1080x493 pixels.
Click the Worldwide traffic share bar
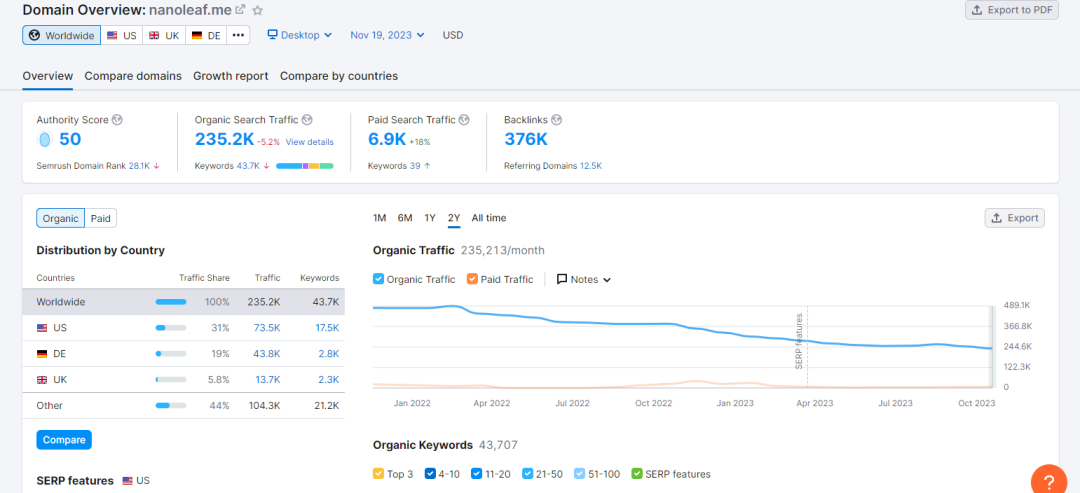tap(171, 302)
